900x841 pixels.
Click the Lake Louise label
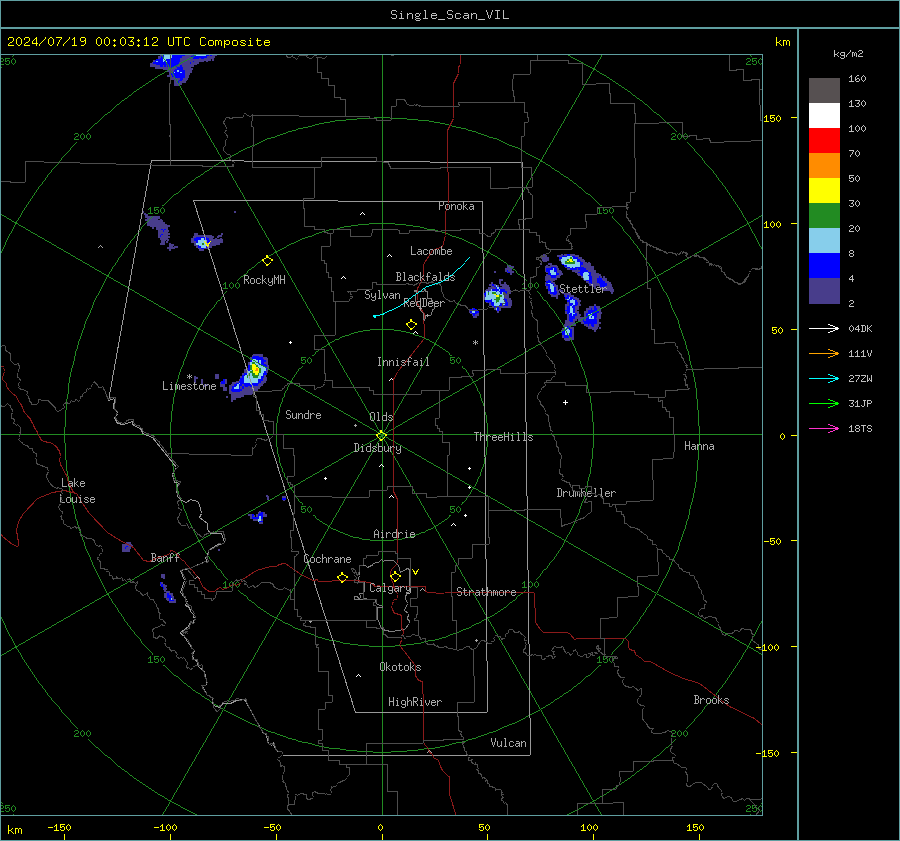pyautogui.click(x=77, y=491)
